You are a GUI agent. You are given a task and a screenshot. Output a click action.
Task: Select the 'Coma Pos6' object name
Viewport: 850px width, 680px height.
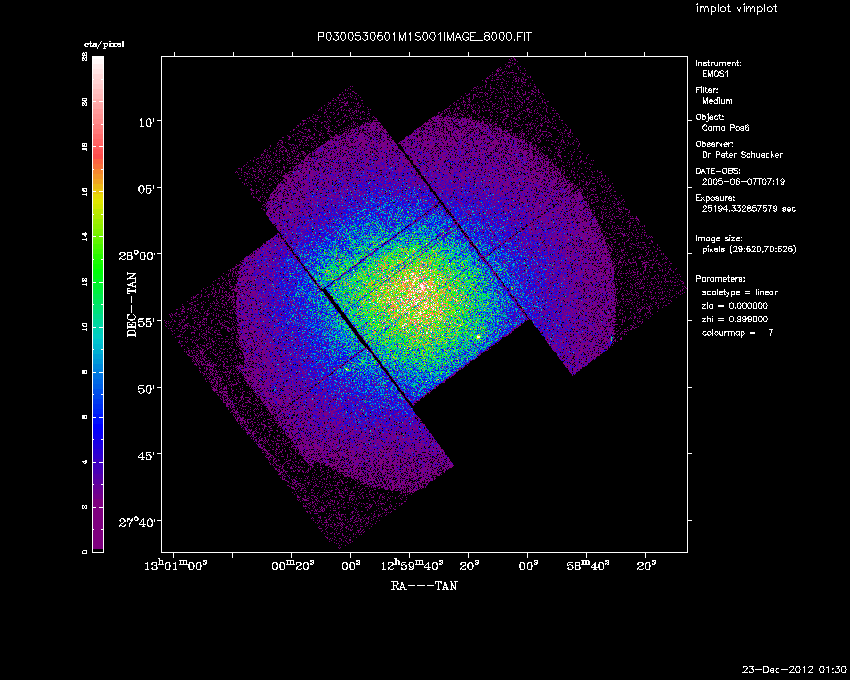point(725,128)
